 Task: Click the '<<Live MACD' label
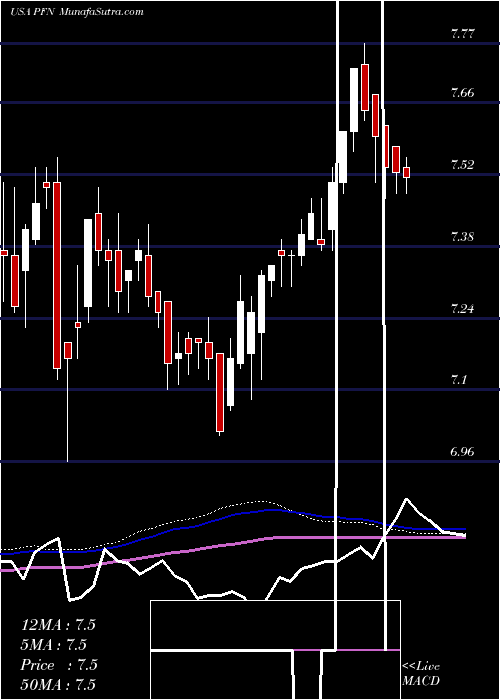pos(421,674)
